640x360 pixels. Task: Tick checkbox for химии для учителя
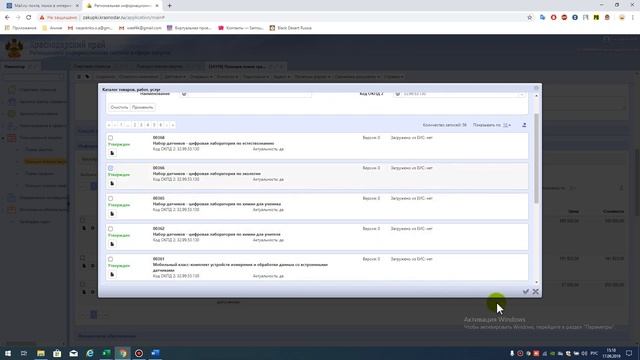[x=110, y=229]
